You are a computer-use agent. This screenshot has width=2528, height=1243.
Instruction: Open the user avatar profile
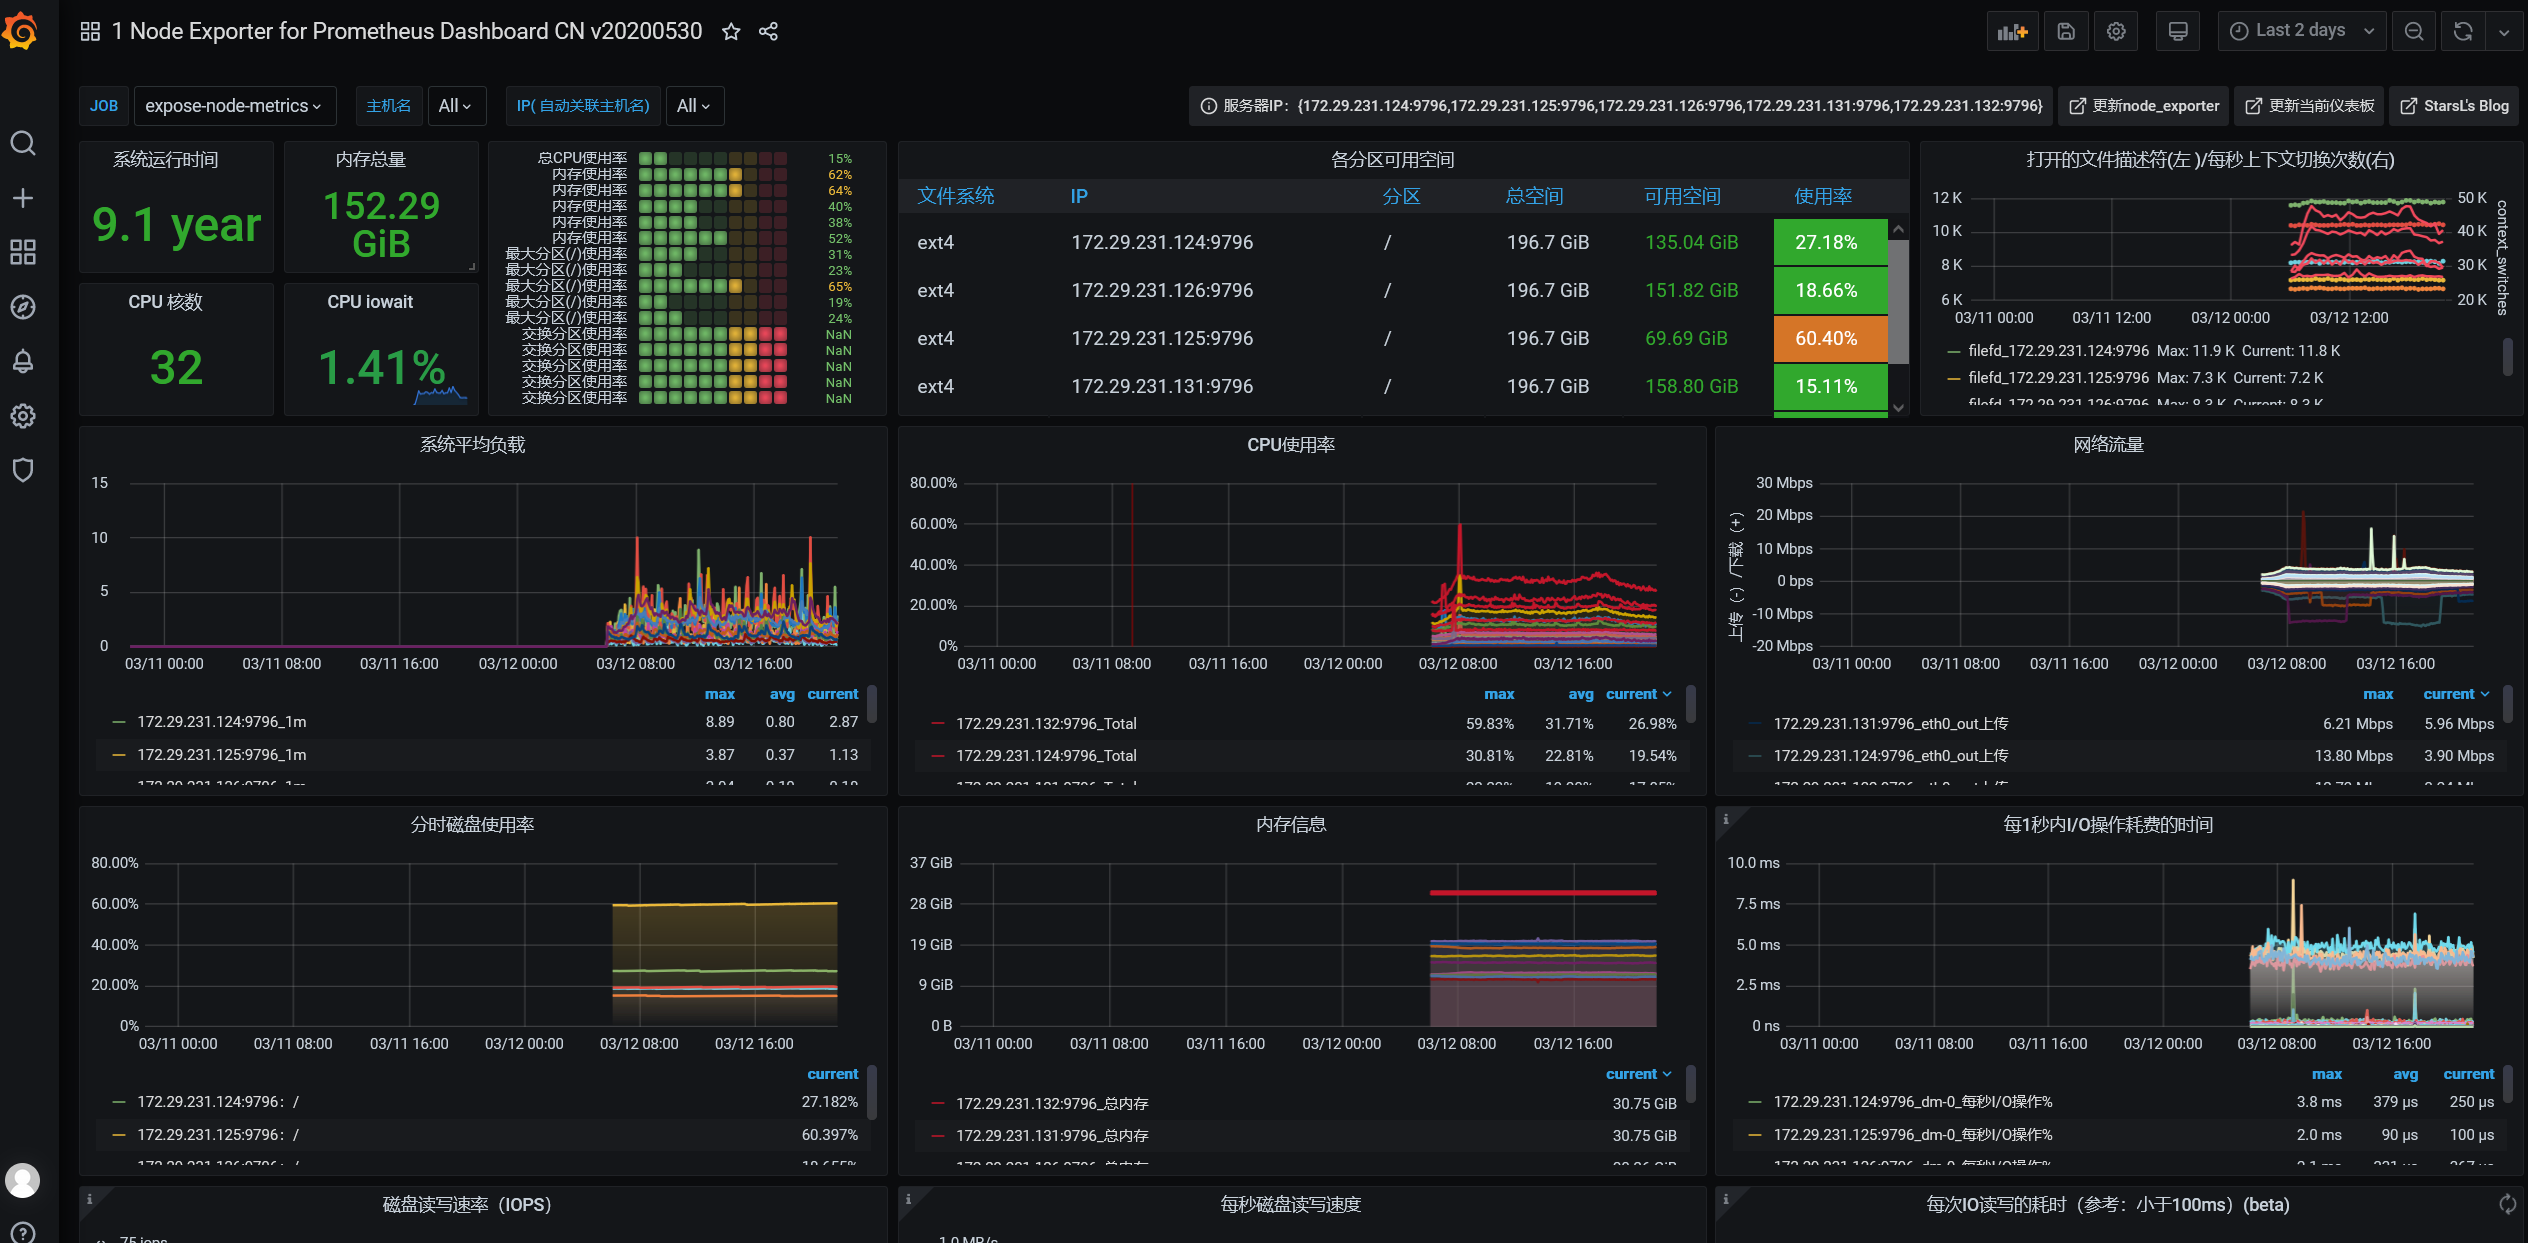[x=23, y=1180]
